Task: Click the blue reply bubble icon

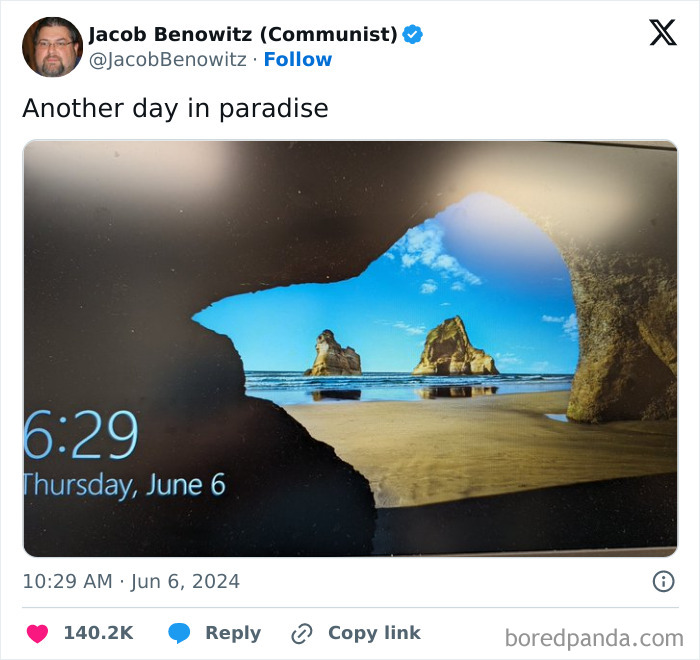Action: (x=179, y=633)
